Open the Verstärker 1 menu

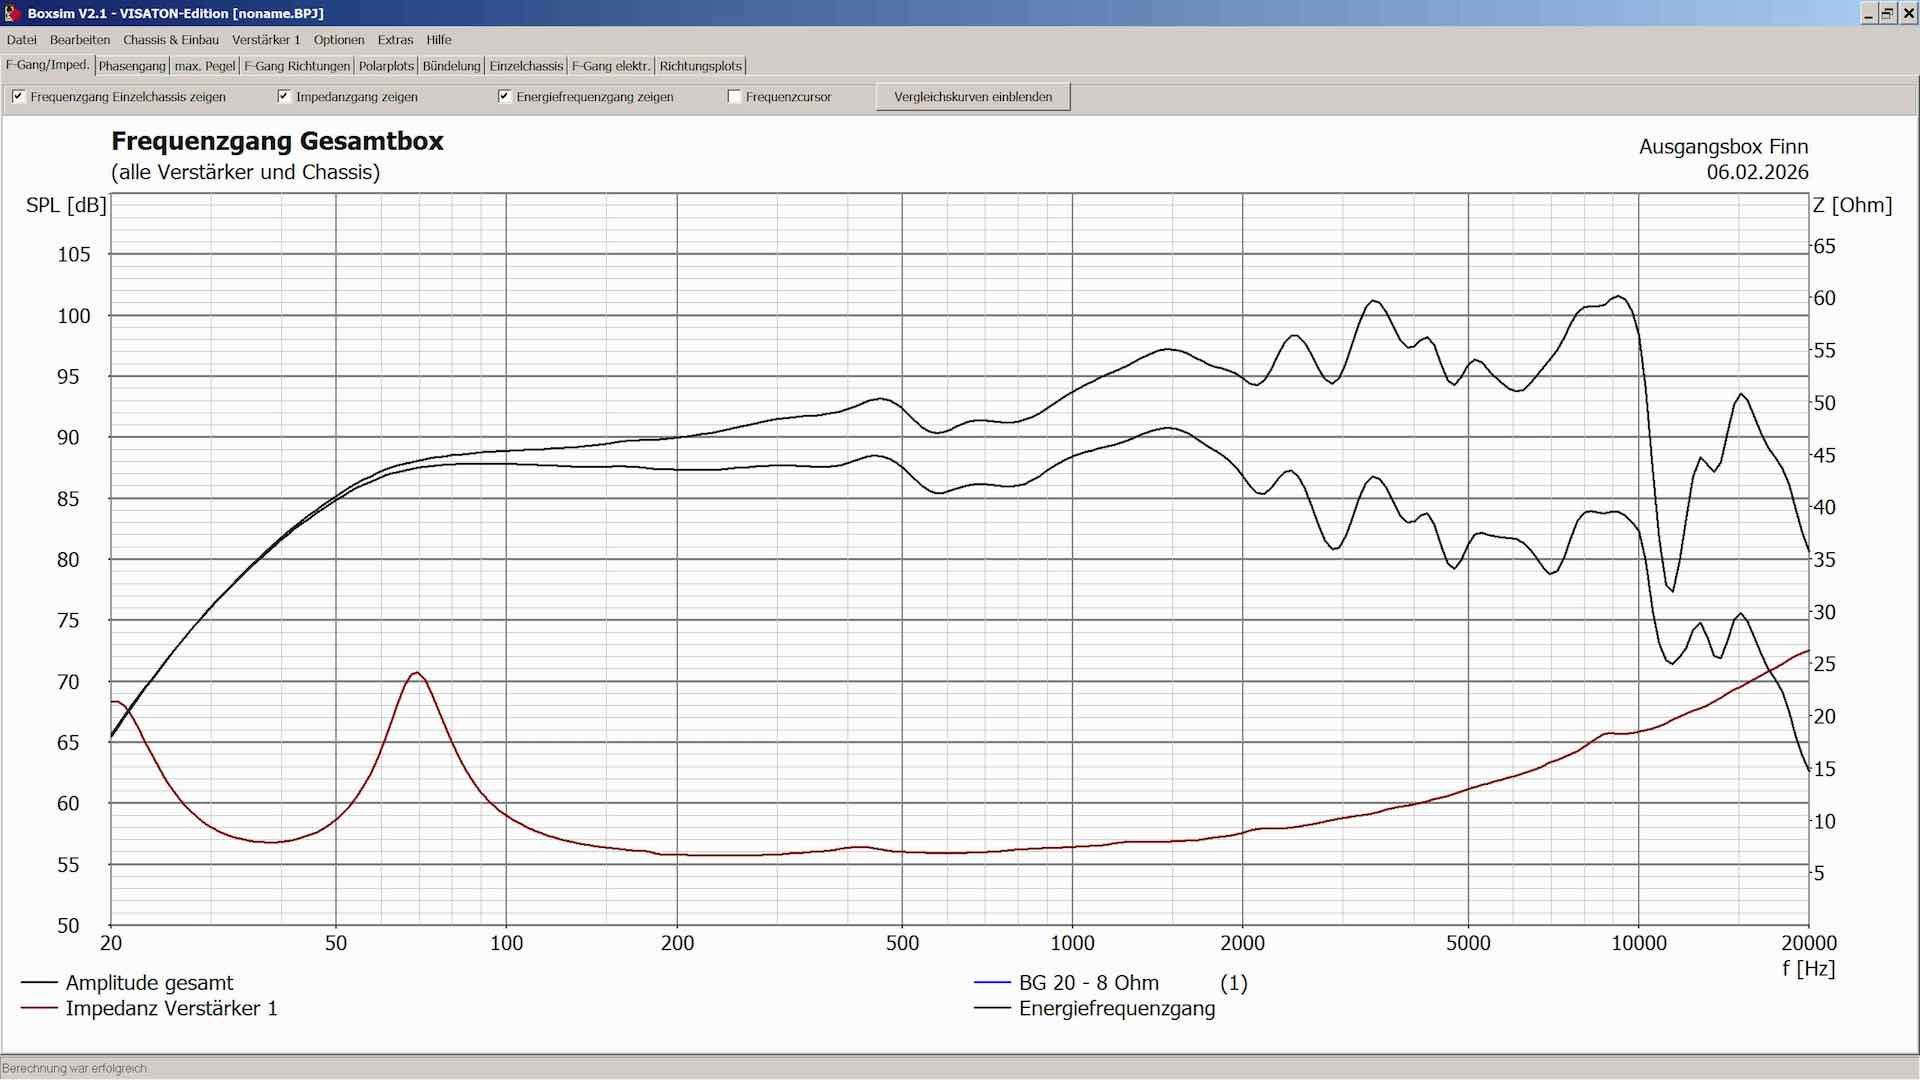266,40
